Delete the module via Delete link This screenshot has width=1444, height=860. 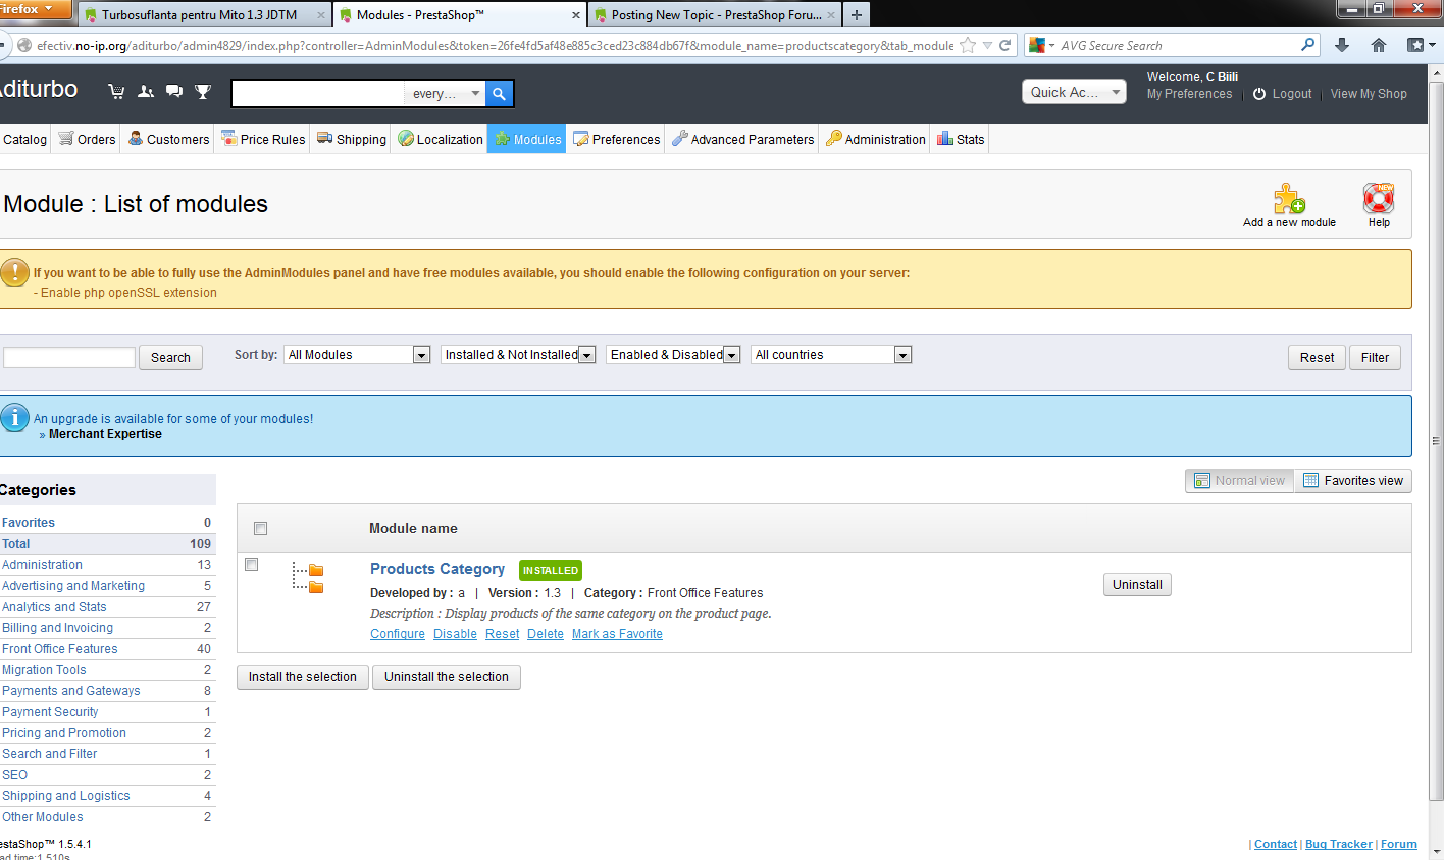tap(545, 634)
